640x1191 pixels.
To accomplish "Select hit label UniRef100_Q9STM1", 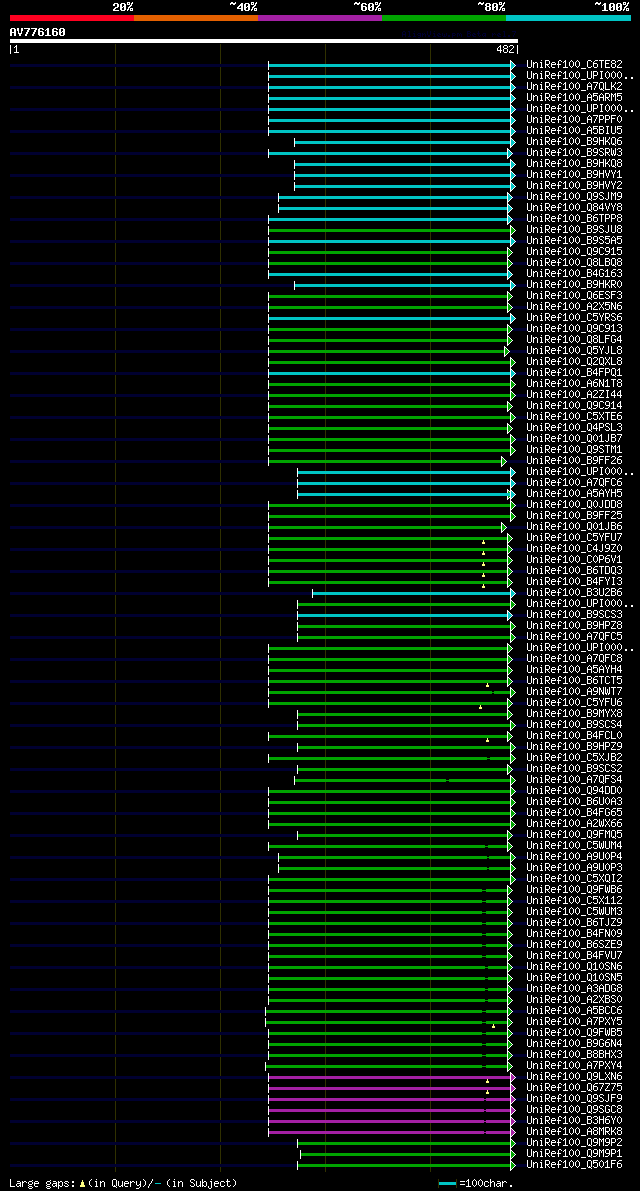I will (574, 450).
